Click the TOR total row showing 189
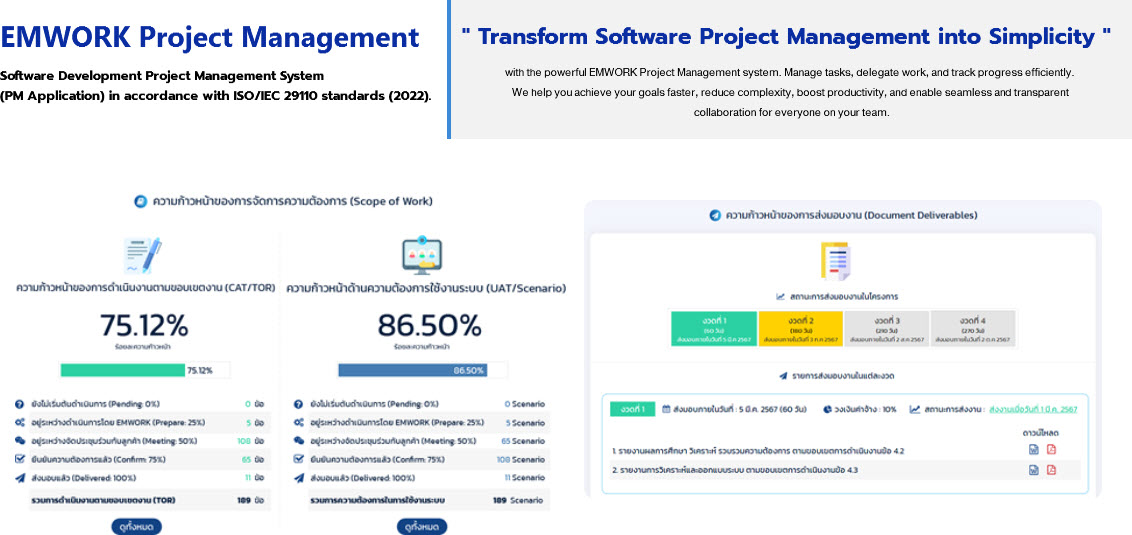Screen dimensions: 1132x535 149,500
